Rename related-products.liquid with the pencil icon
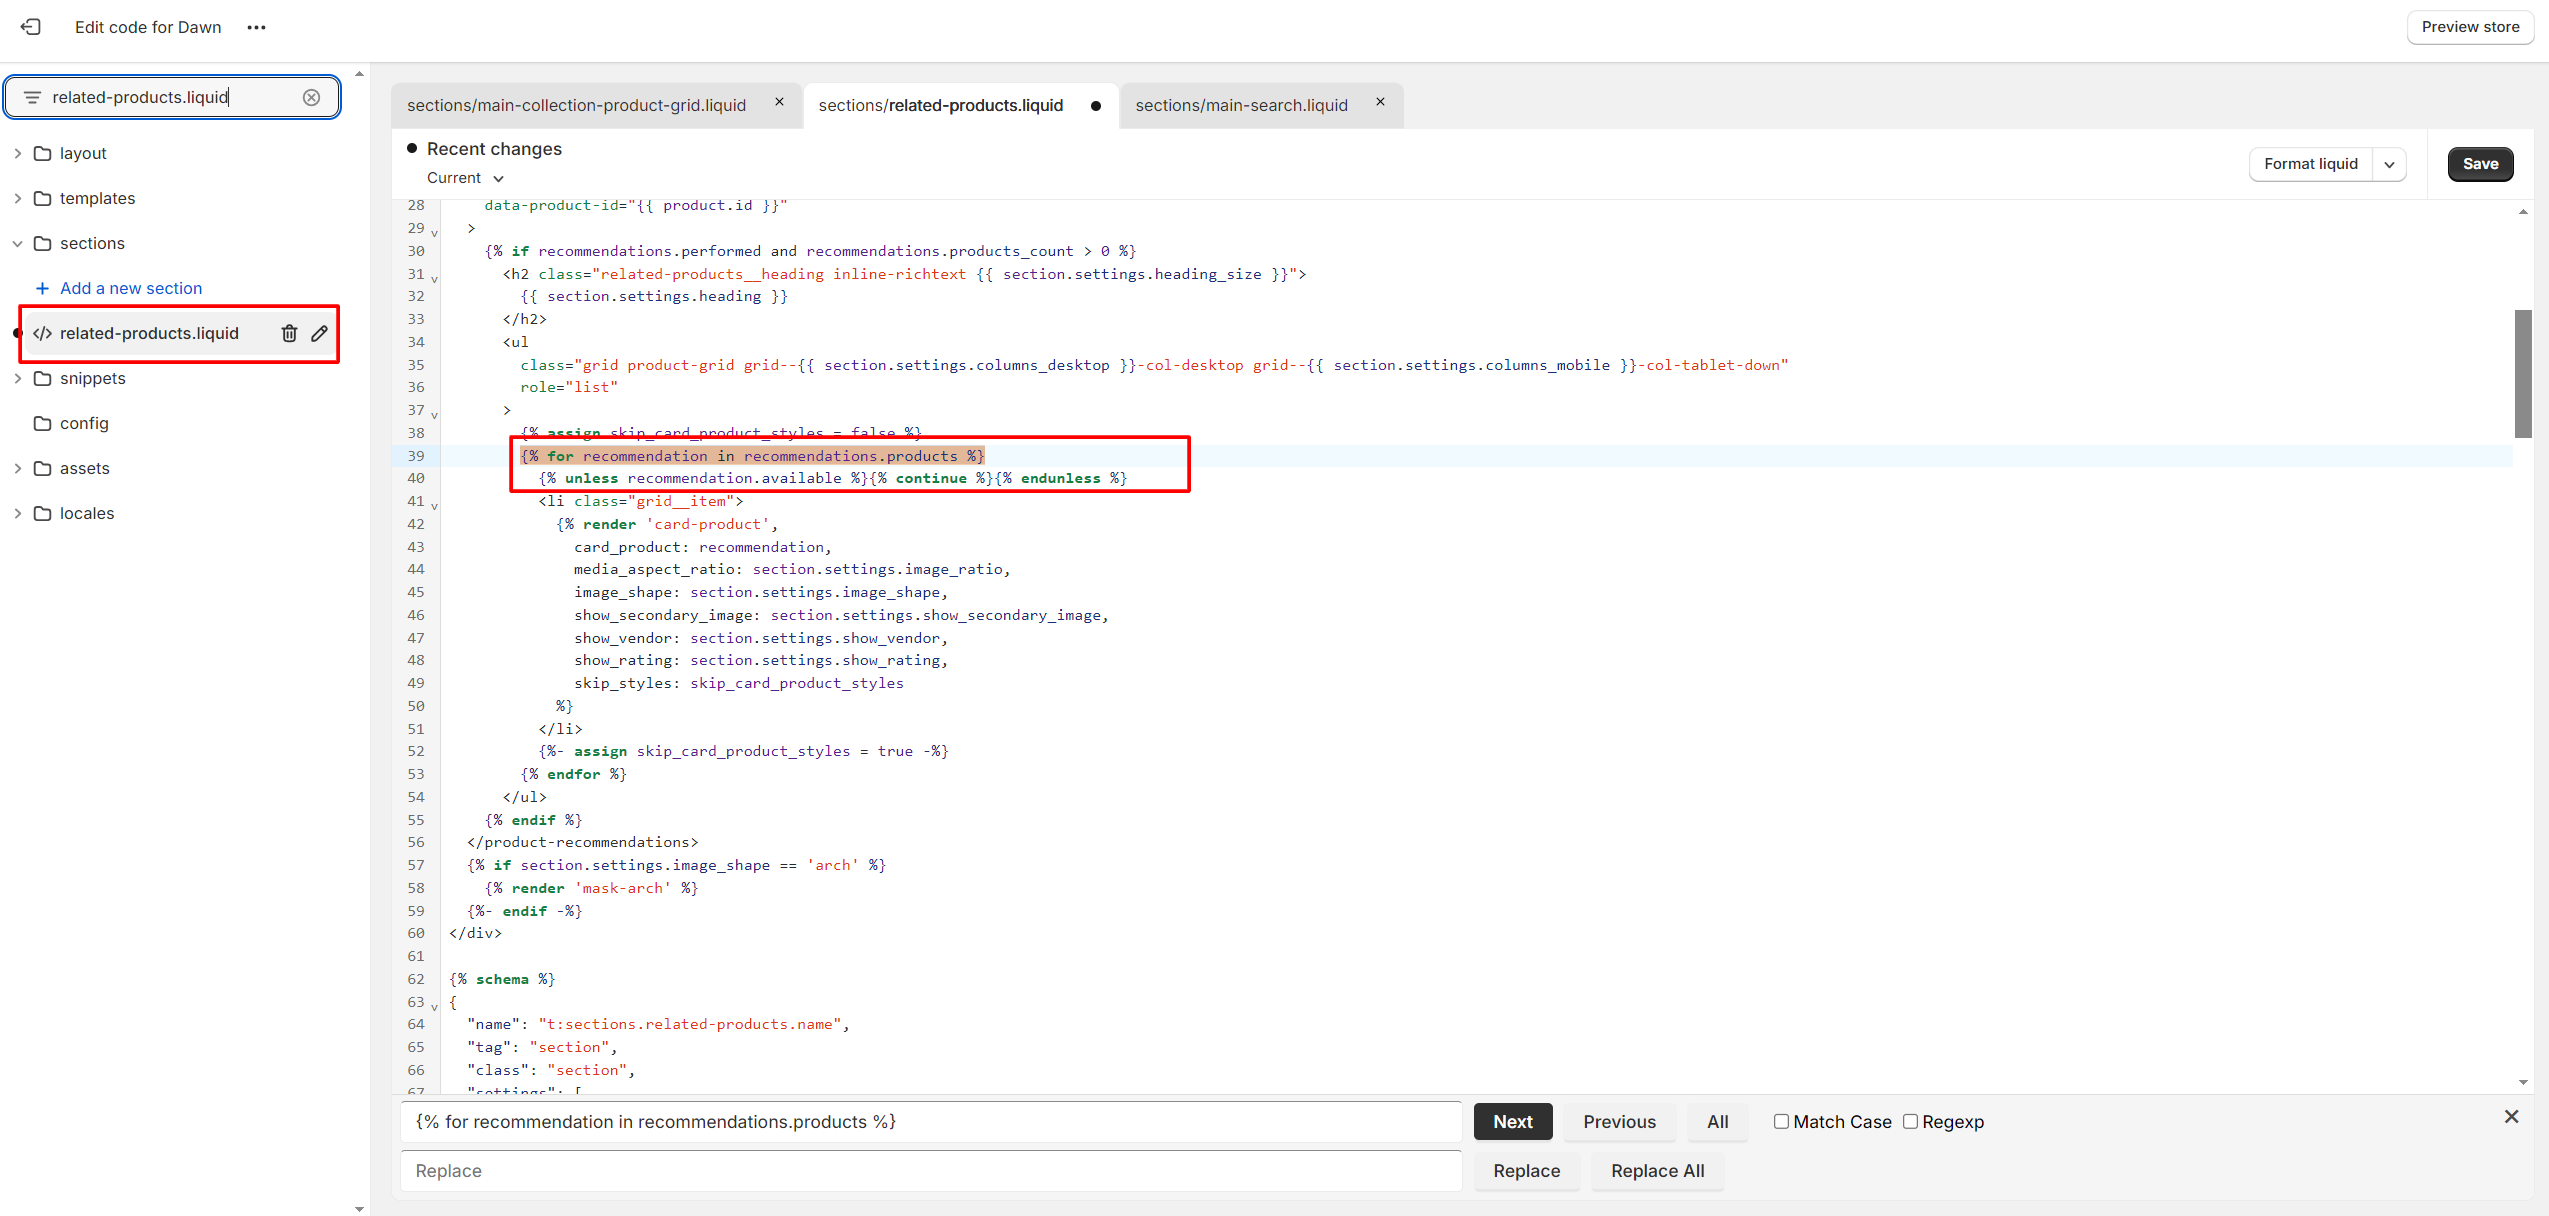This screenshot has height=1216, width=2549. [x=319, y=333]
